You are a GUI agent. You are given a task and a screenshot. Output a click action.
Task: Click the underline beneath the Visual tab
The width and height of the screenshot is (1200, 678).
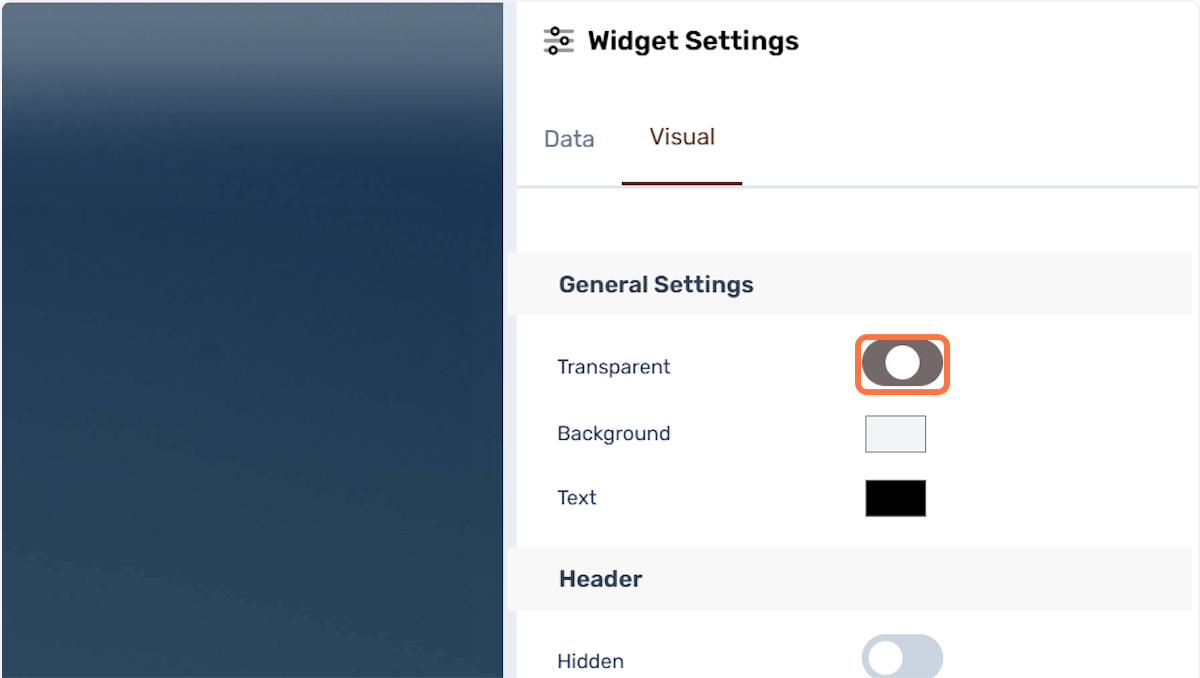pos(682,184)
